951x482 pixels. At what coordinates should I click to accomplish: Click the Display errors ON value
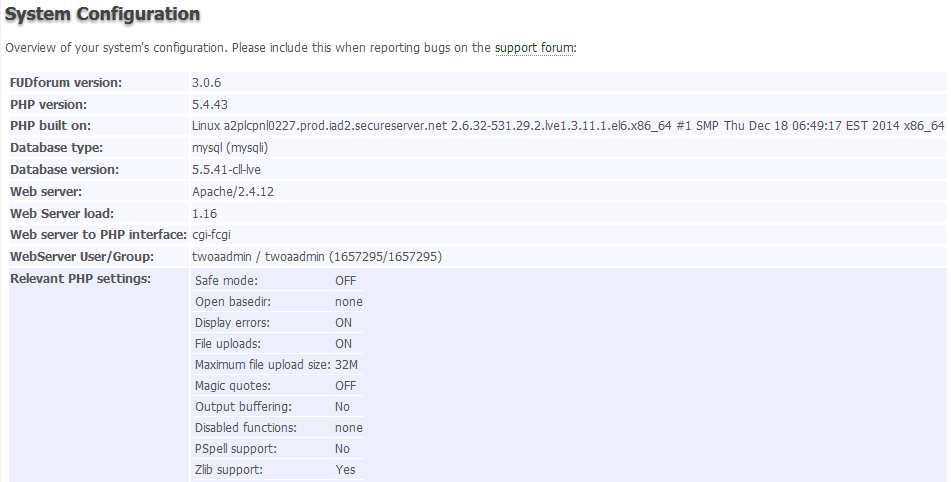click(x=343, y=323)
